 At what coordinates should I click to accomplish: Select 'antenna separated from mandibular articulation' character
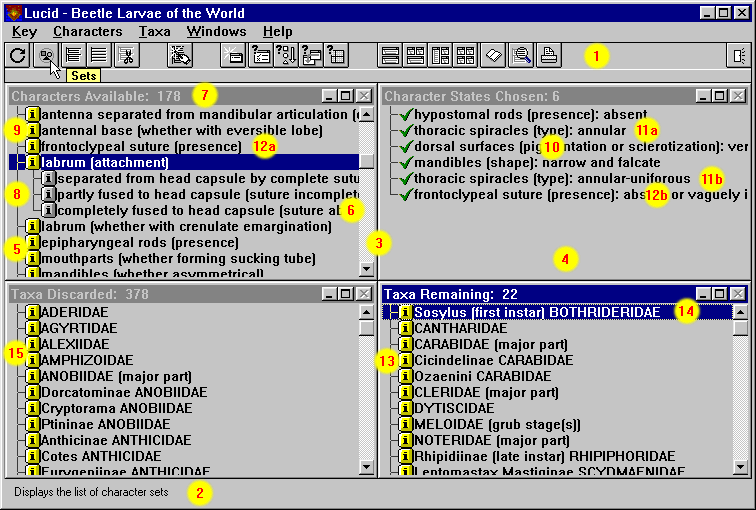(200, 114)
